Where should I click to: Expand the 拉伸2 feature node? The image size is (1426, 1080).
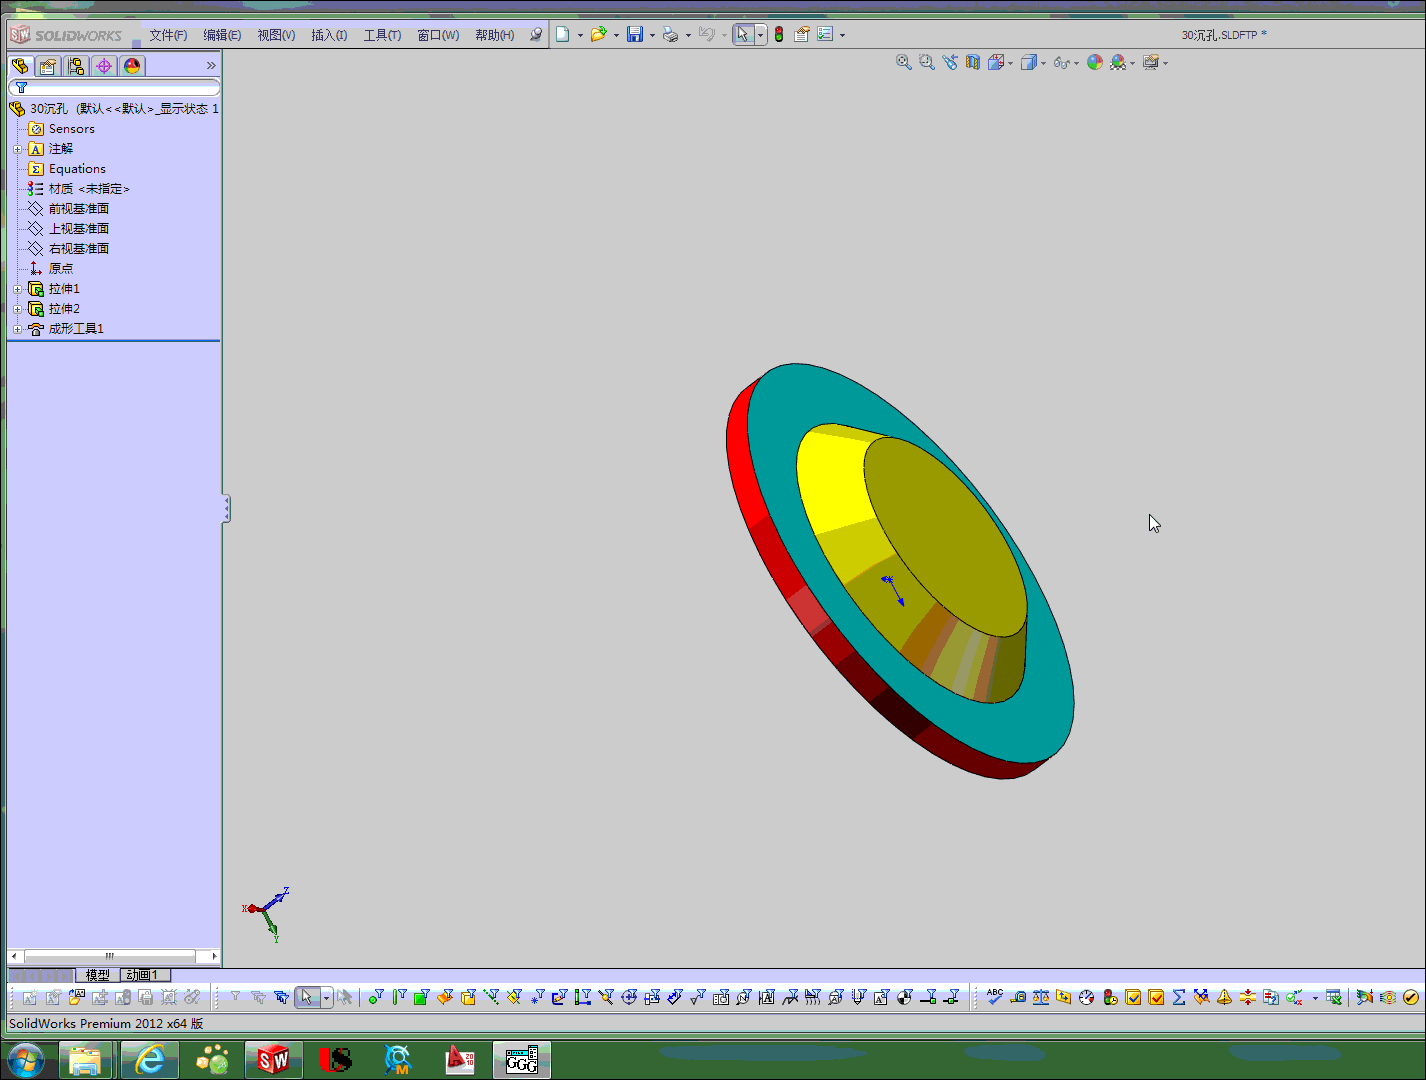point(17,309)
